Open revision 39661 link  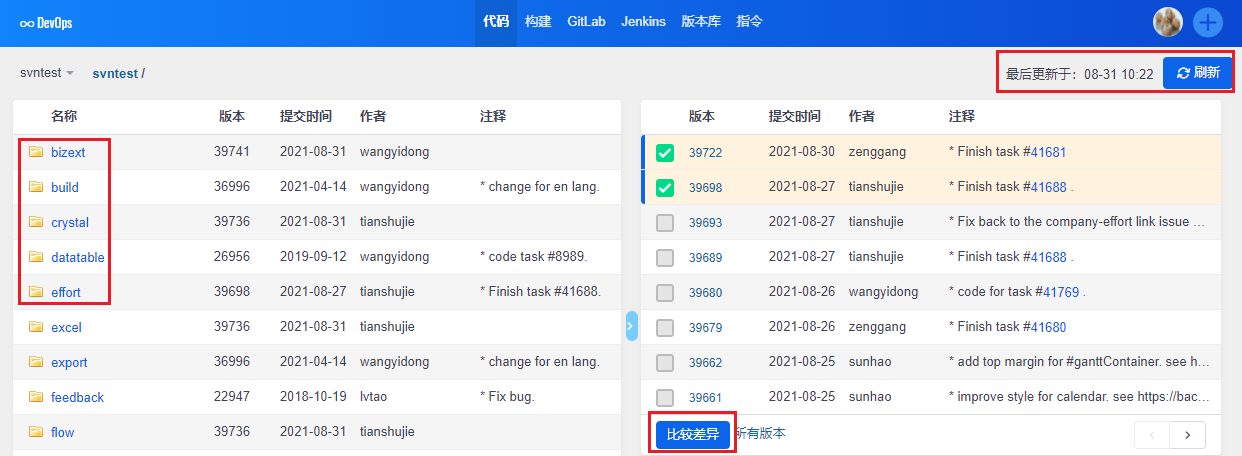705,397
